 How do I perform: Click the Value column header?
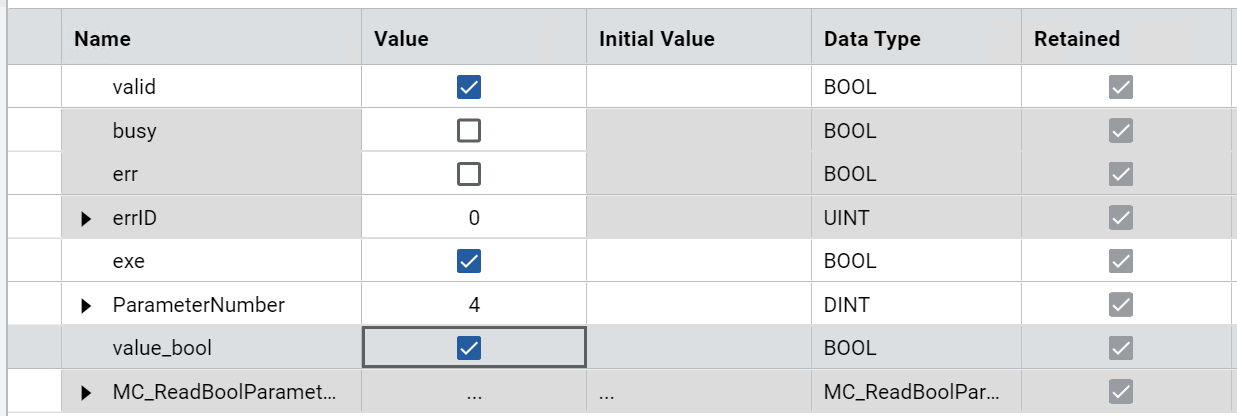(x=401, y=40)
